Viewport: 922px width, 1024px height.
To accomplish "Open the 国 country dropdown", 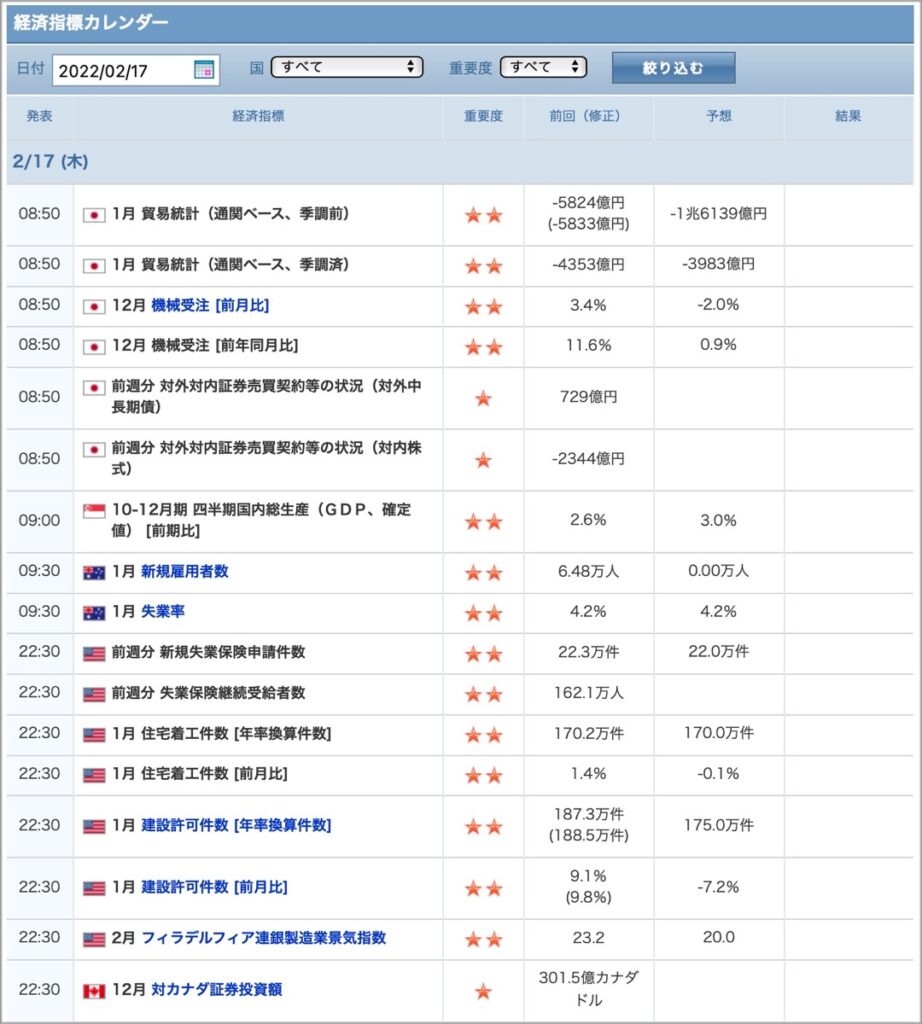I will click(x=347, y=67).
